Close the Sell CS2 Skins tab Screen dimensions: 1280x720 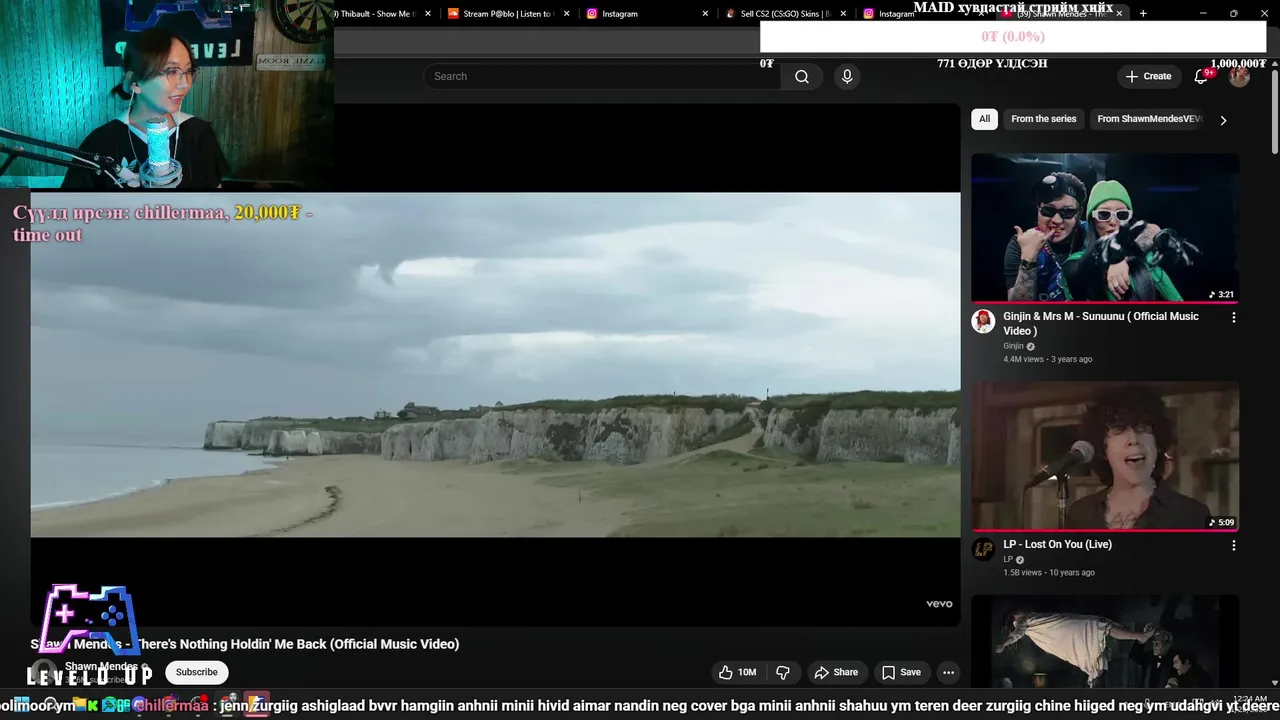(843, 14)
